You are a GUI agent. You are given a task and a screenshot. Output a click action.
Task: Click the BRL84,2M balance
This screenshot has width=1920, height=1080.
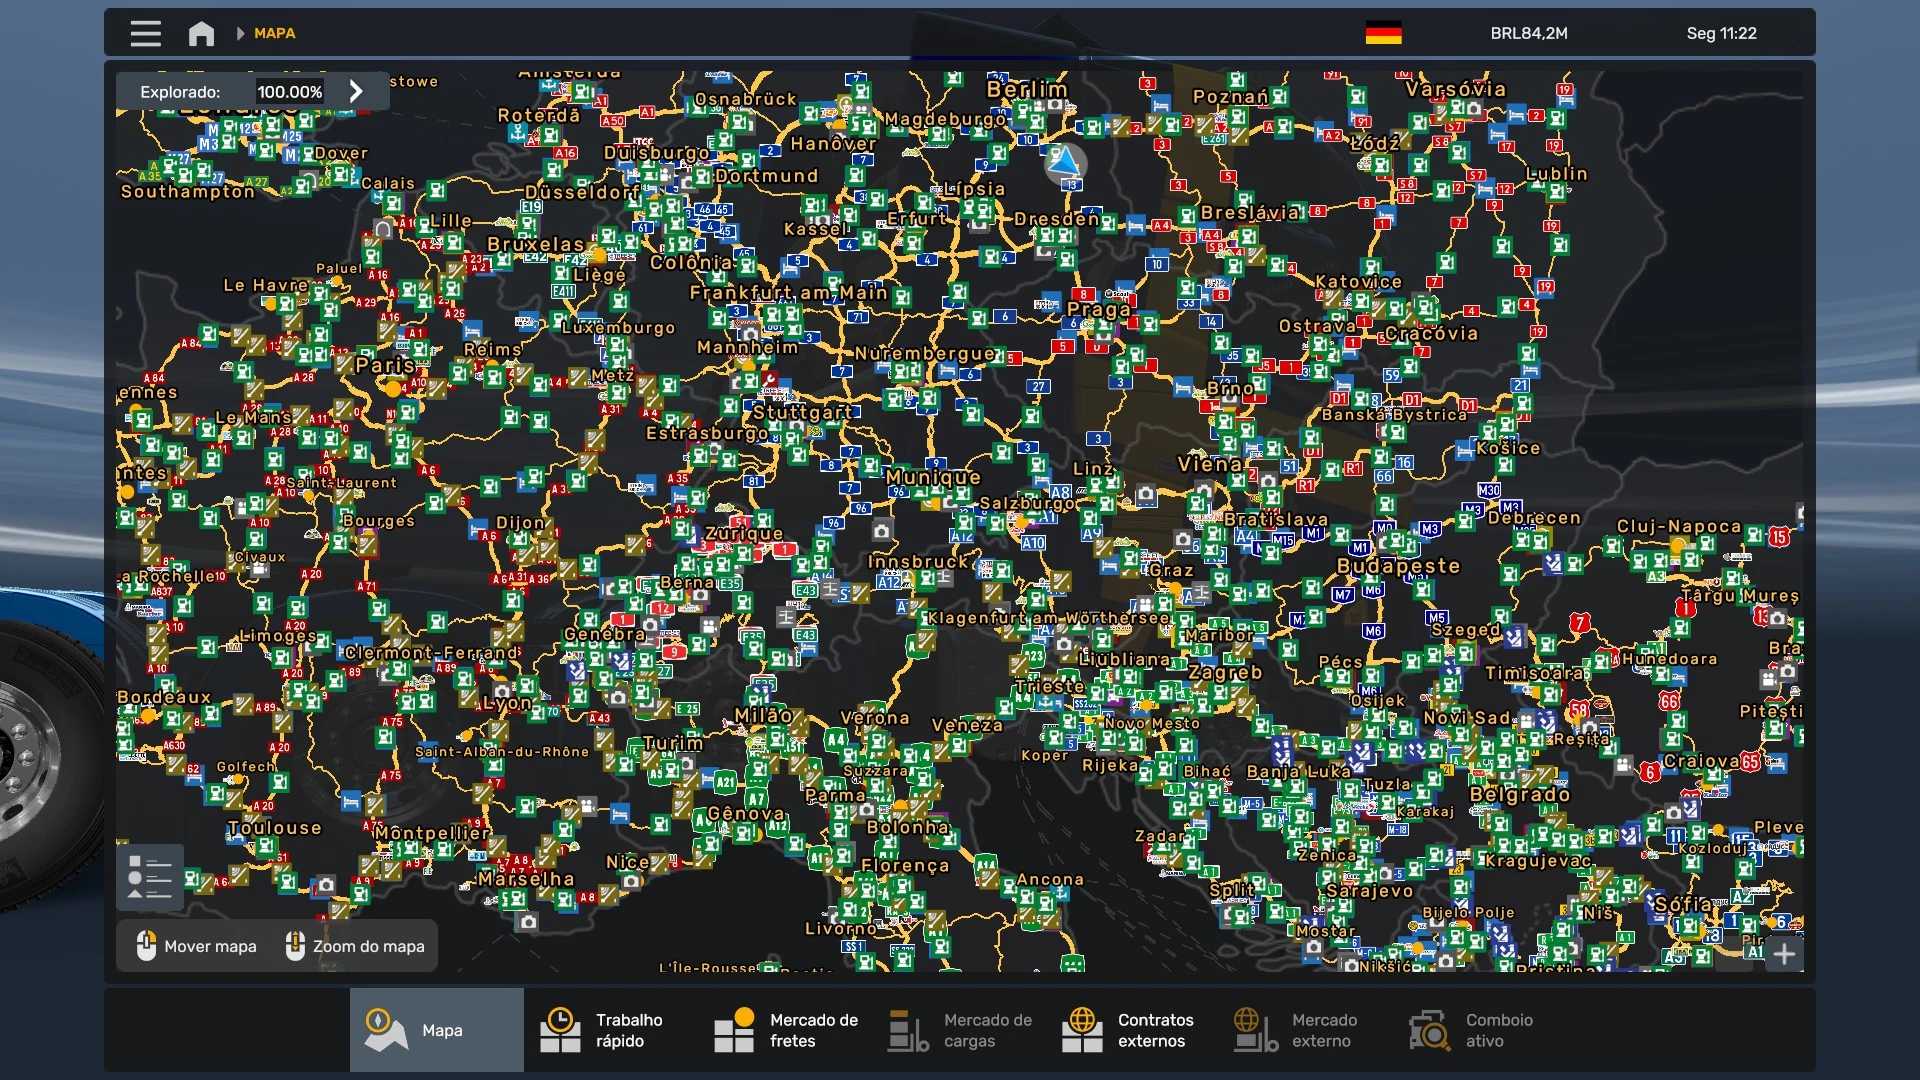(x=1529, y=33)
